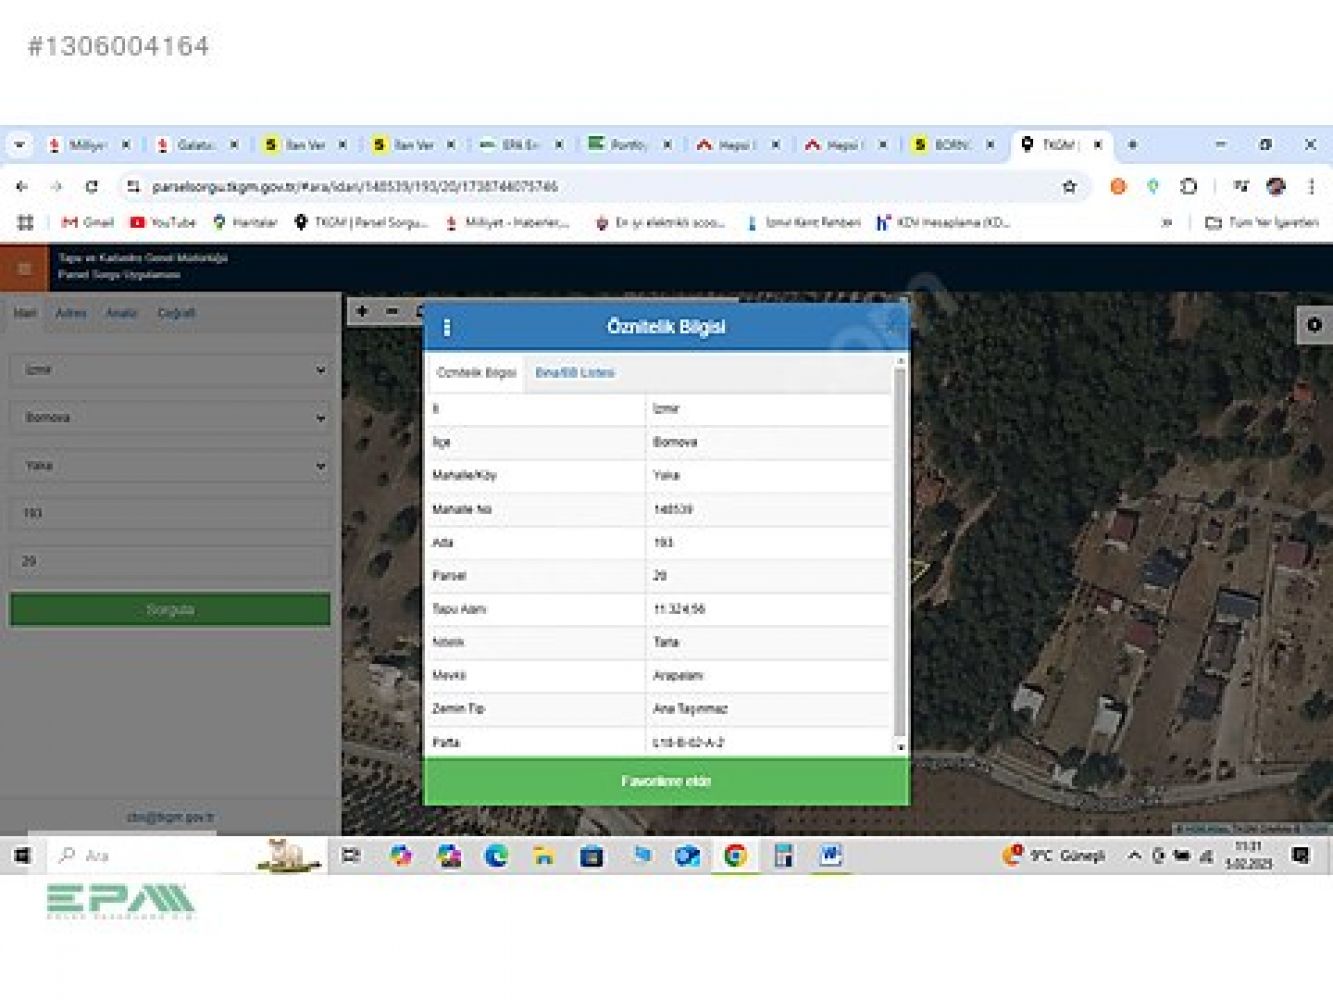1333x1000 pixels.
Task: Zoom out the map with minus button
Action: coord(392,312)
